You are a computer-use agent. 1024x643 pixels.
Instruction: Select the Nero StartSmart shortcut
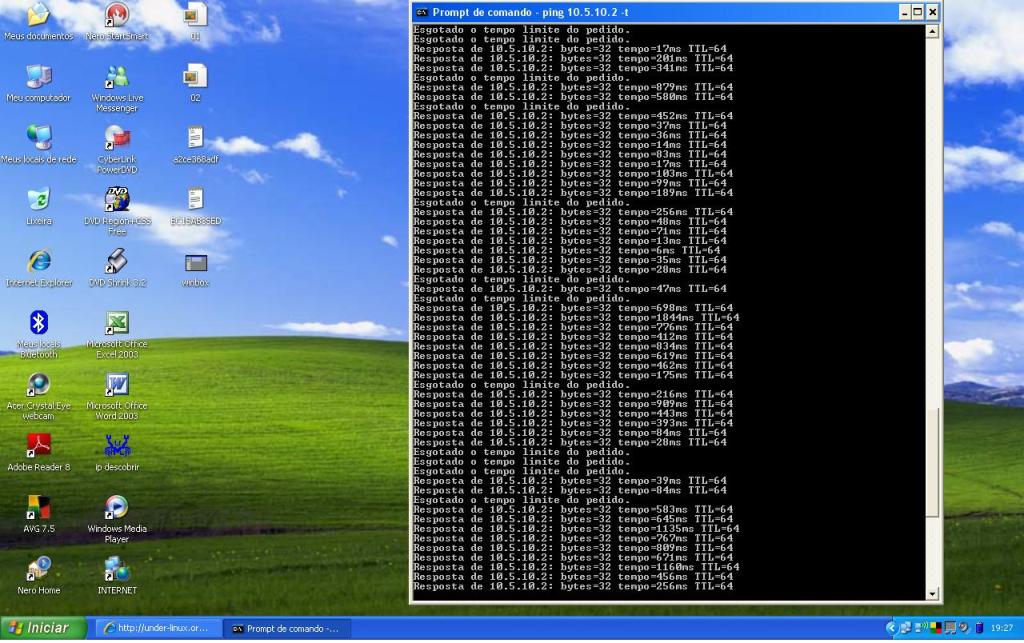coord(117,22)
